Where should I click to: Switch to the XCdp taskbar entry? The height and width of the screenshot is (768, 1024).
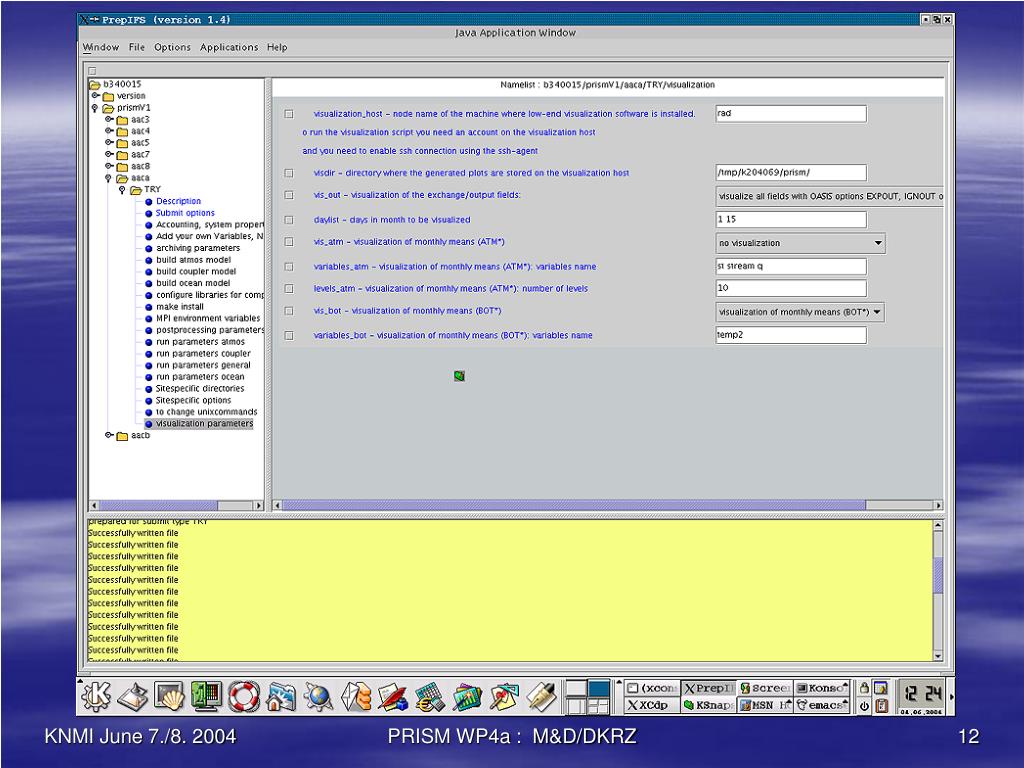(x=651, y=705)
